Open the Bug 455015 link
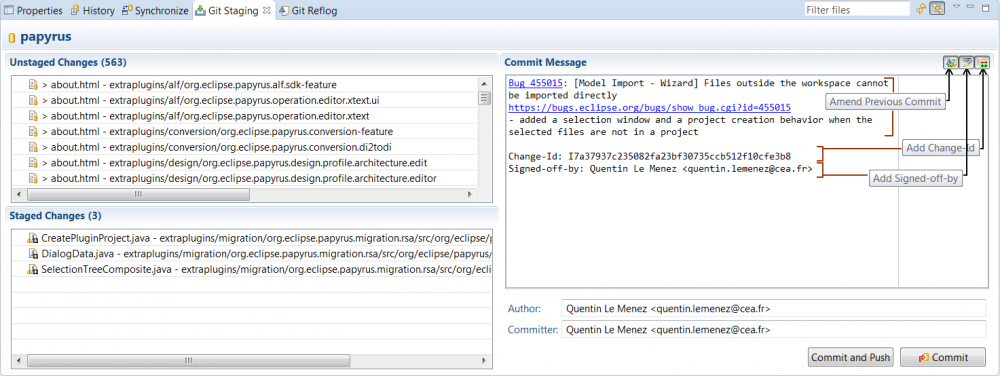1000x376 pixels. (x=535, y=83)
